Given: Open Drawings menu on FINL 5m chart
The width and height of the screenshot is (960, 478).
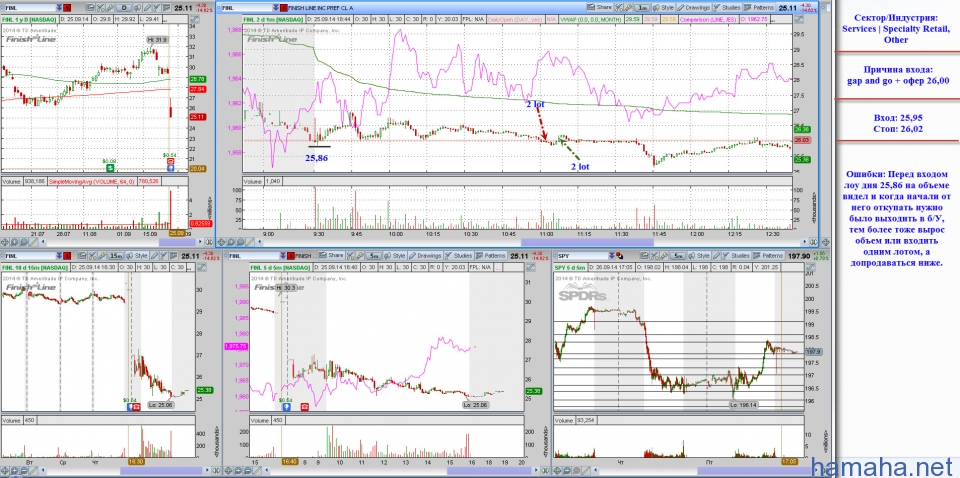Looking at the screenshot, I should [425, 256].
